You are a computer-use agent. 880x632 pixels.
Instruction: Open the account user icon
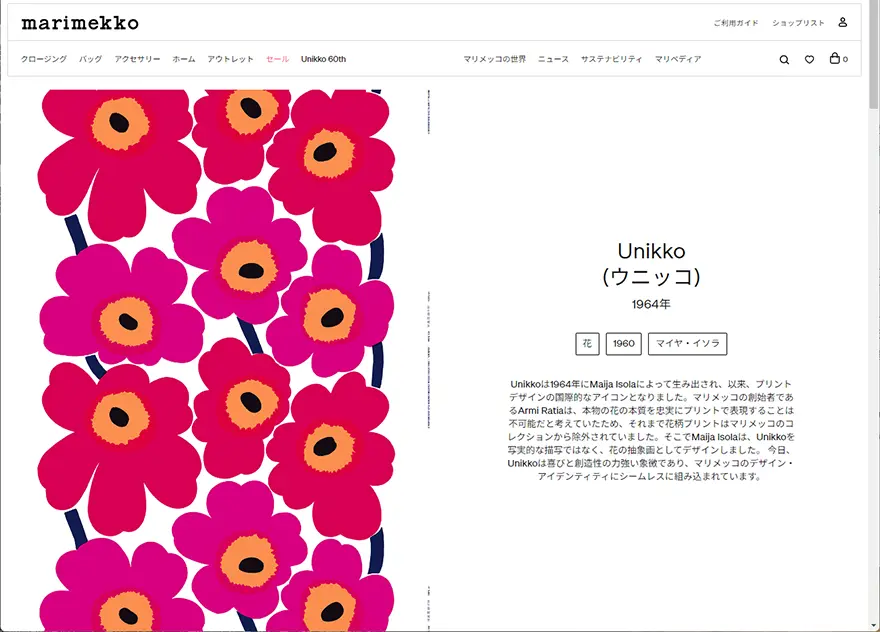coord(842,22)
